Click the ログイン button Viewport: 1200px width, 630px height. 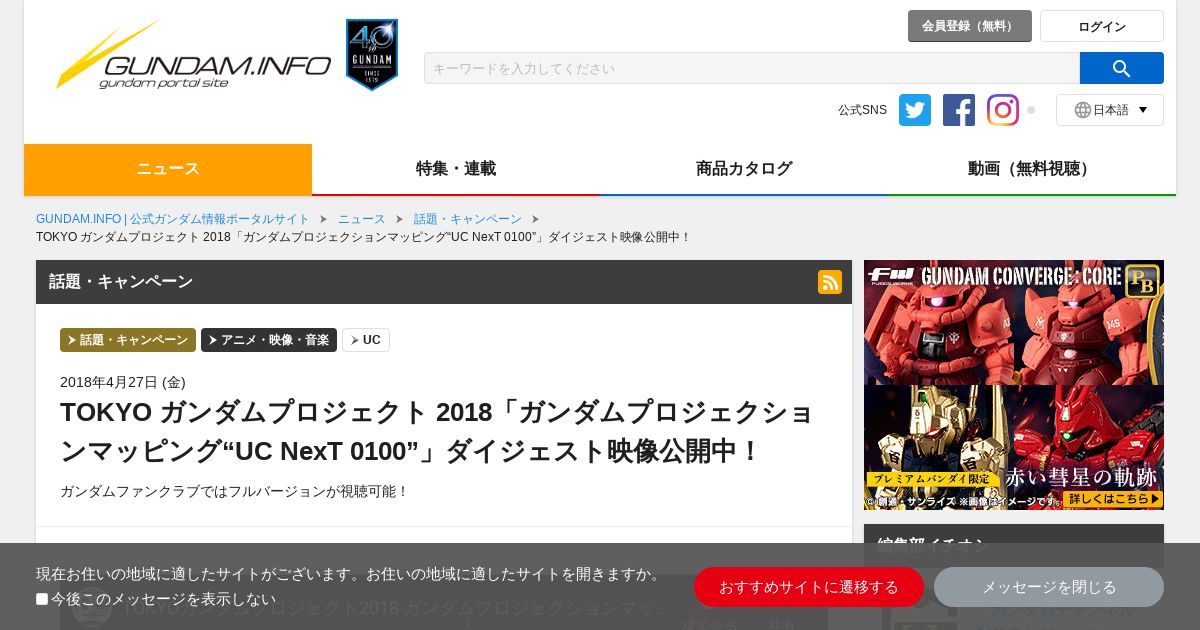(x=1102, y=26)
